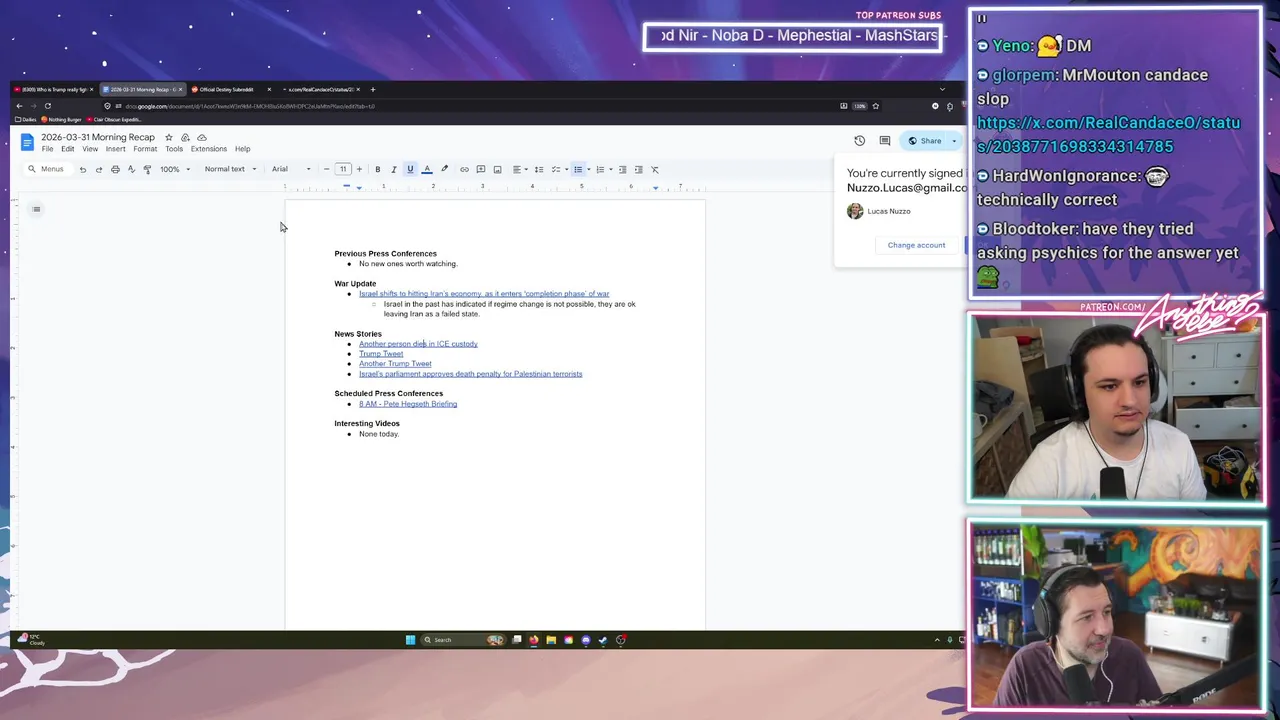1280x720 pixels.
Task: Bookmark this page with star icon
Action: pos(875,106)
